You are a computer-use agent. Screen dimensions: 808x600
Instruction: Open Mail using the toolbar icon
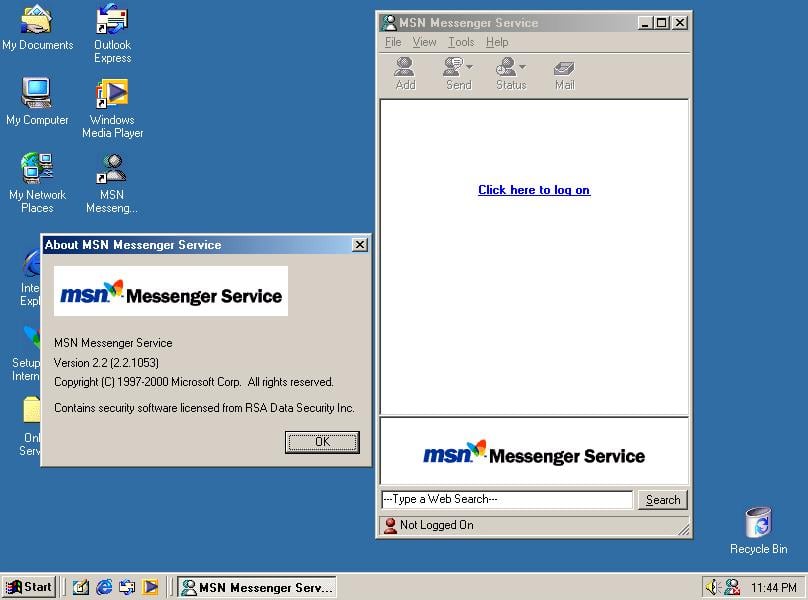click(x=563, y=70)
